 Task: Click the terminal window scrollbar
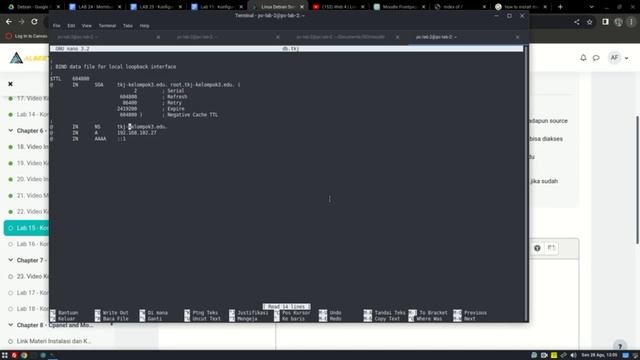[526, 183]
